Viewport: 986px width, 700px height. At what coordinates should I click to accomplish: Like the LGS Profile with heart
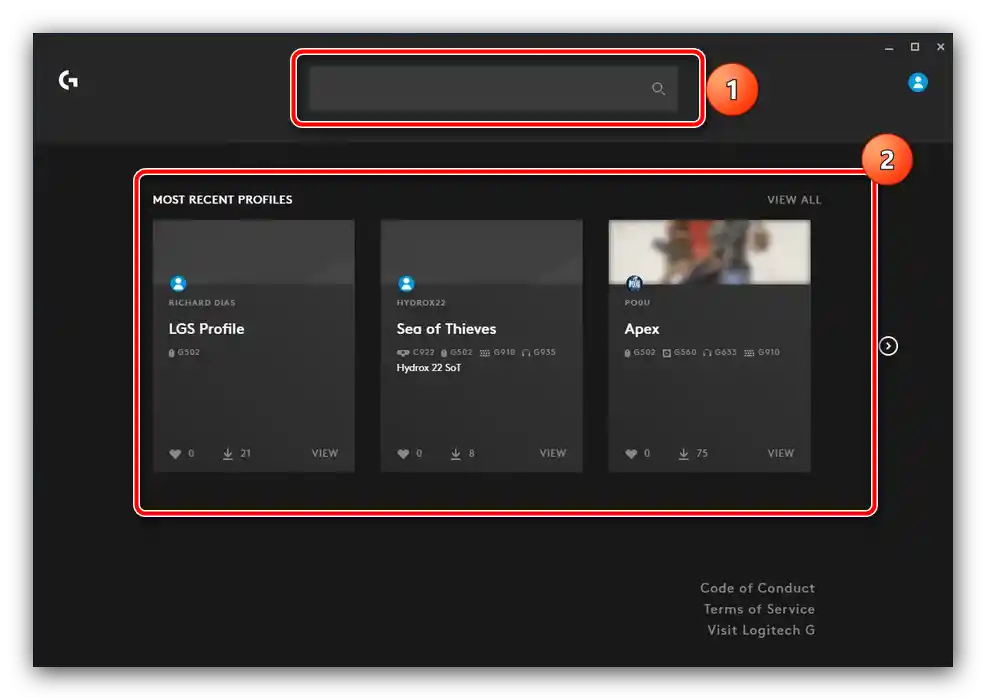pos(175,454)
